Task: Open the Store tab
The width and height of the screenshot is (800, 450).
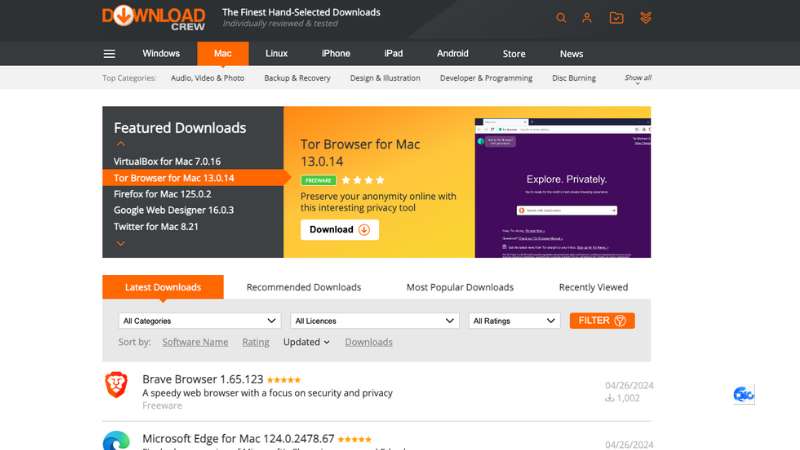Action: (x=514, y=54)
